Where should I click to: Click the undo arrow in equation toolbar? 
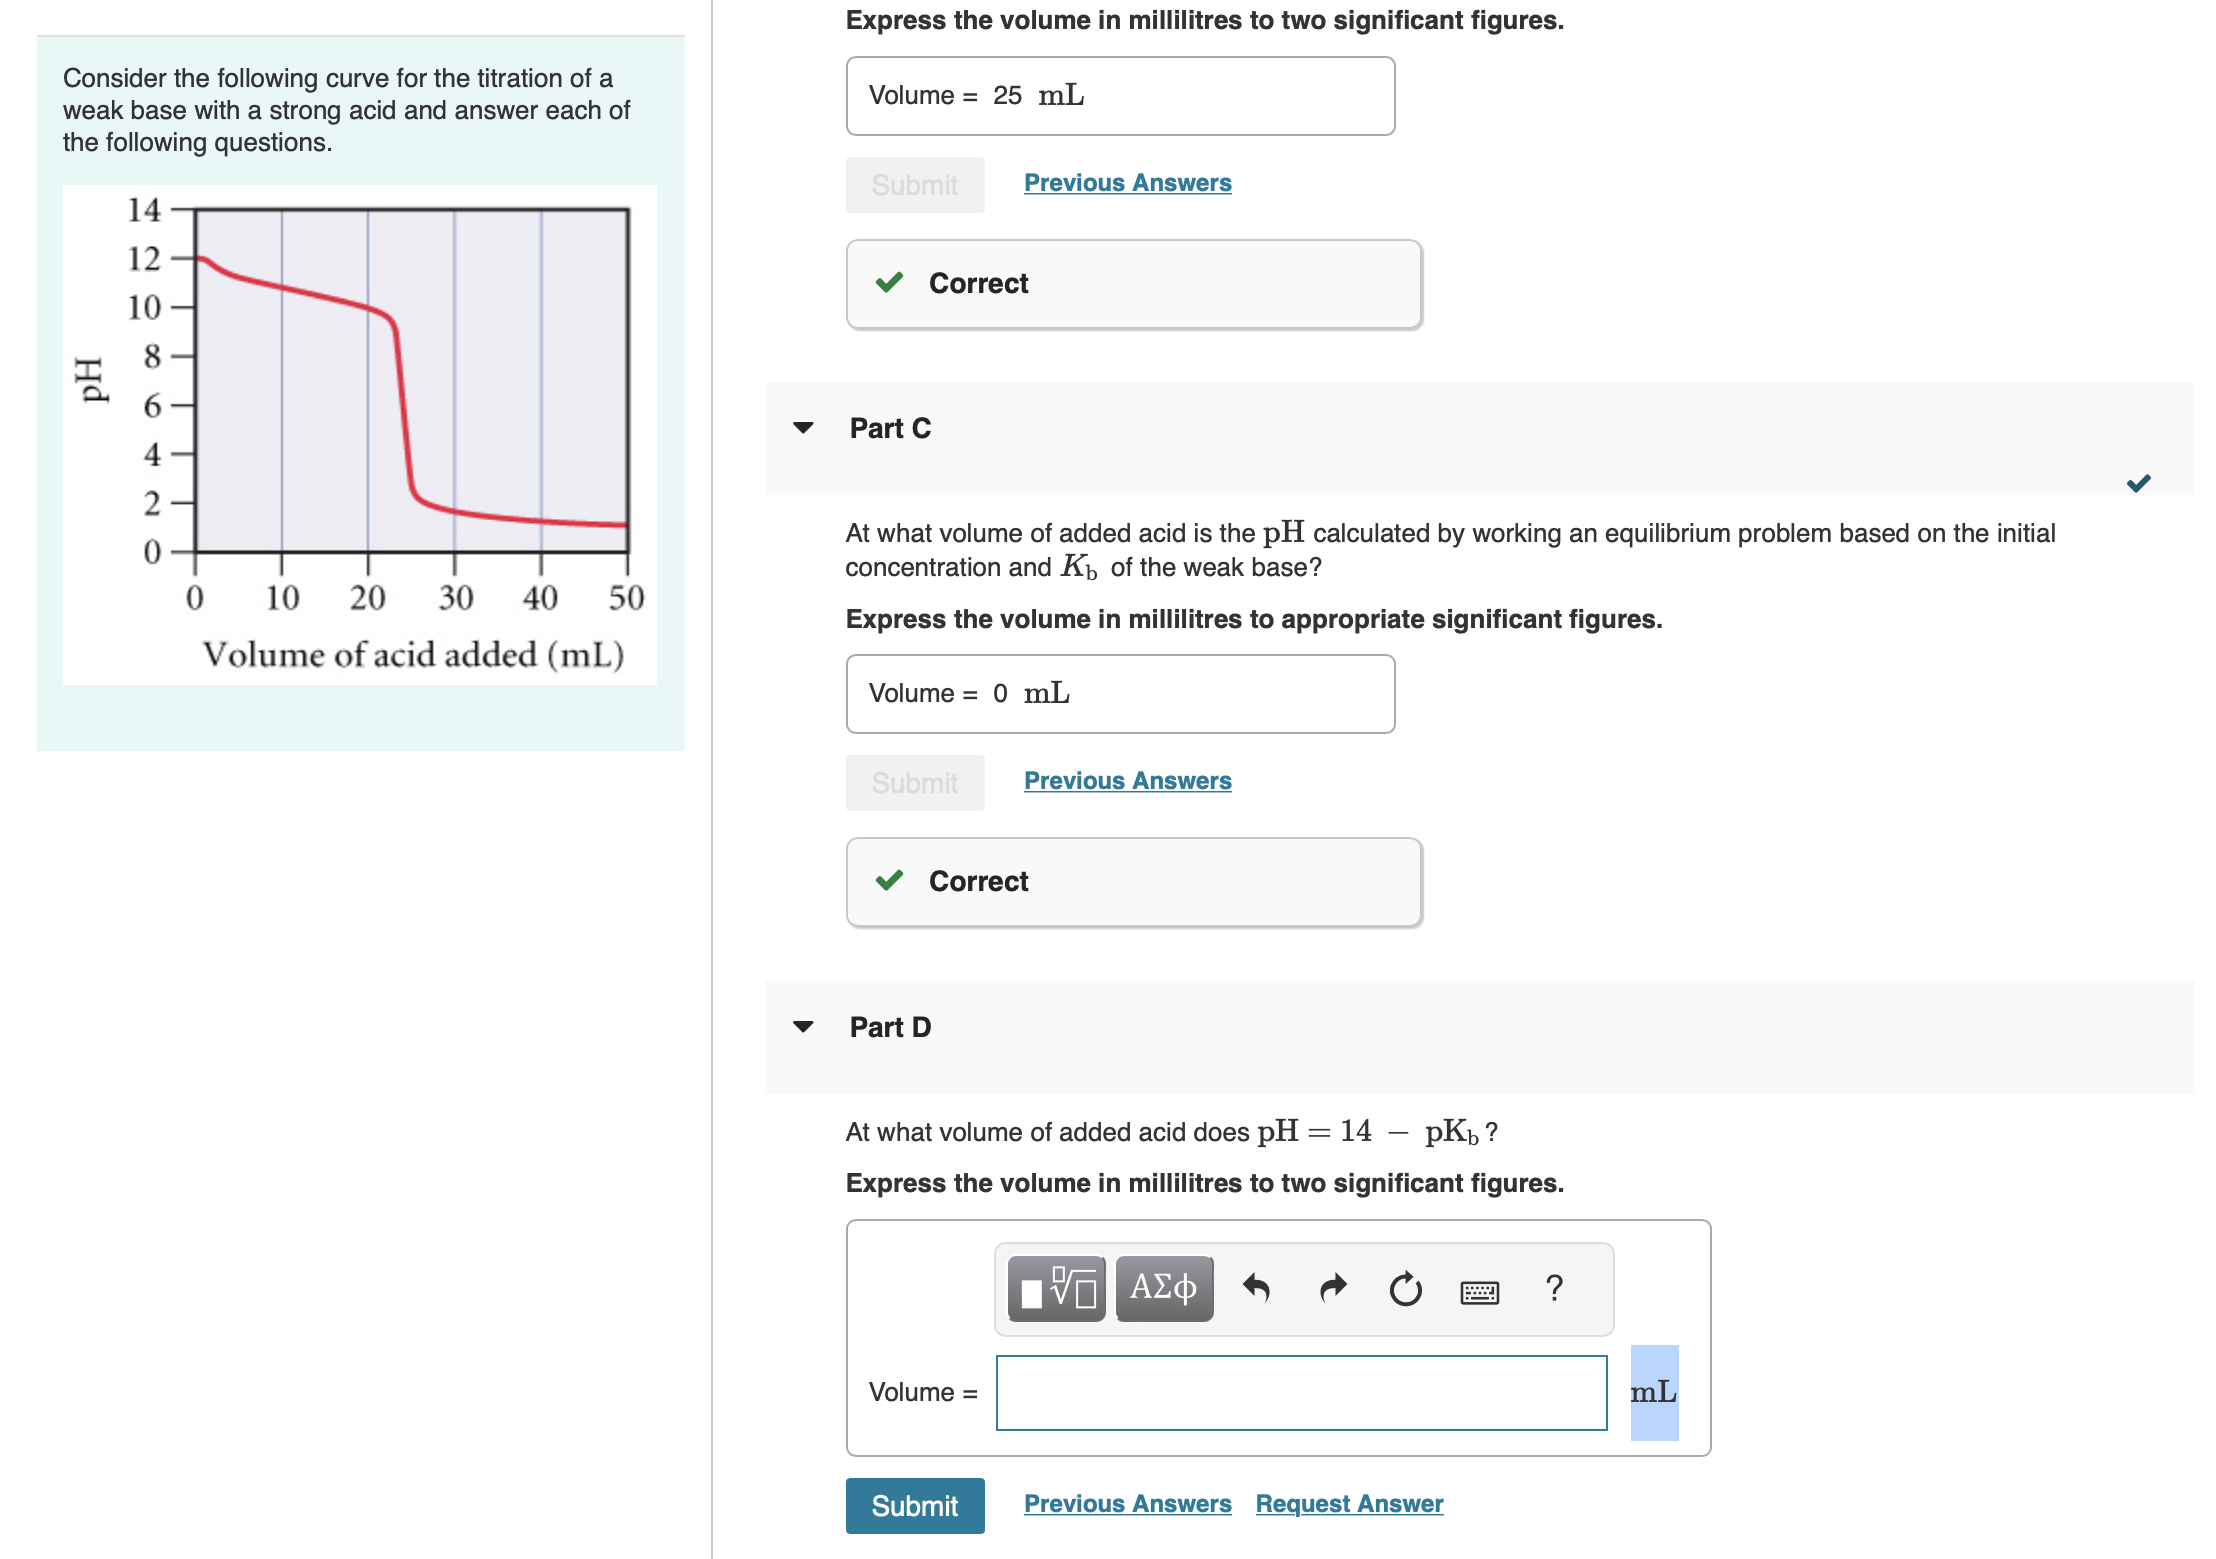(x=1256, y=1289)
